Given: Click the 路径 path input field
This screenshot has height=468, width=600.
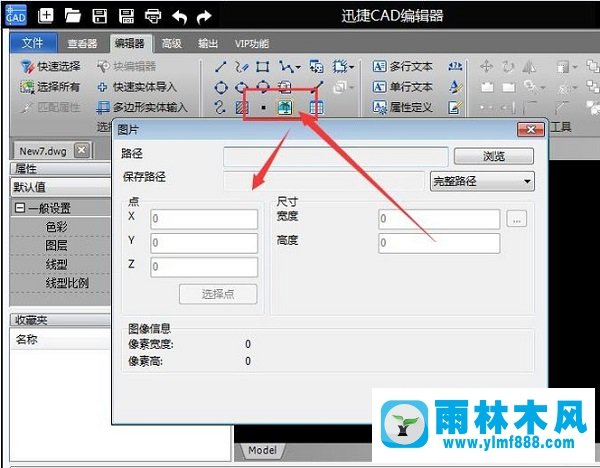Looking at the screenshot, I should tap(336, 157).
